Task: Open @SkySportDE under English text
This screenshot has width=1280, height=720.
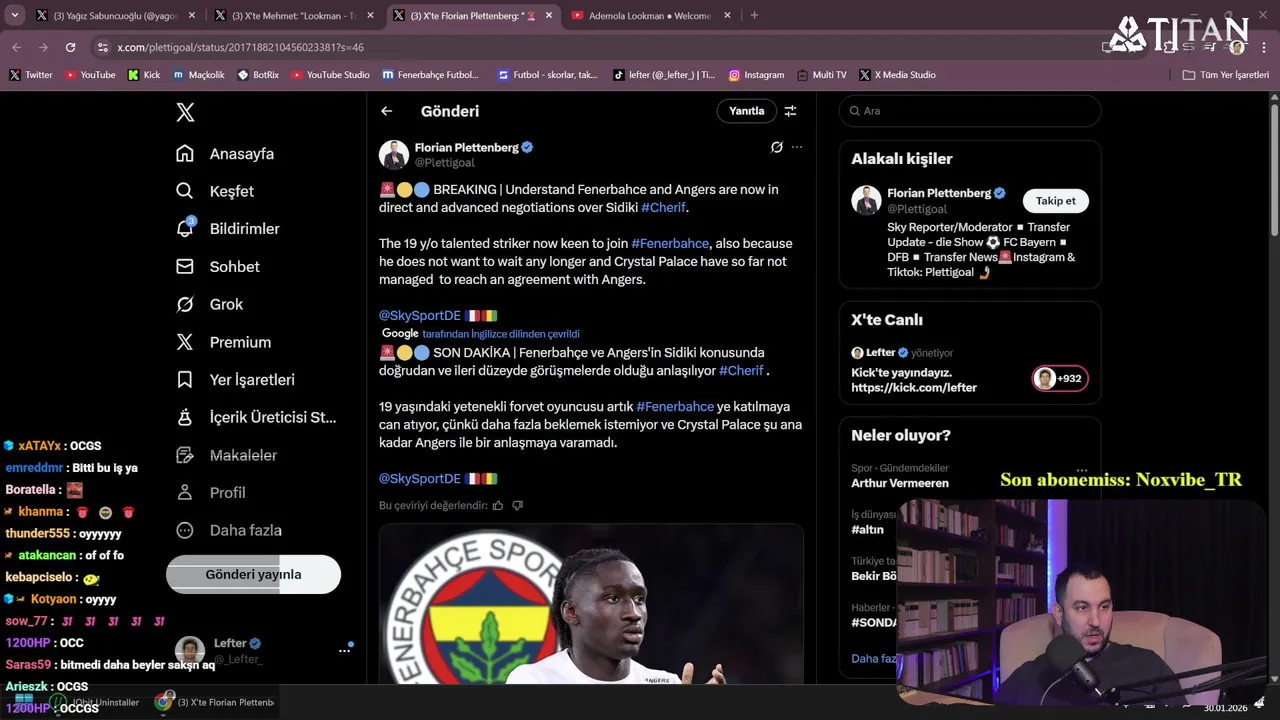Action: click(419, 316)
